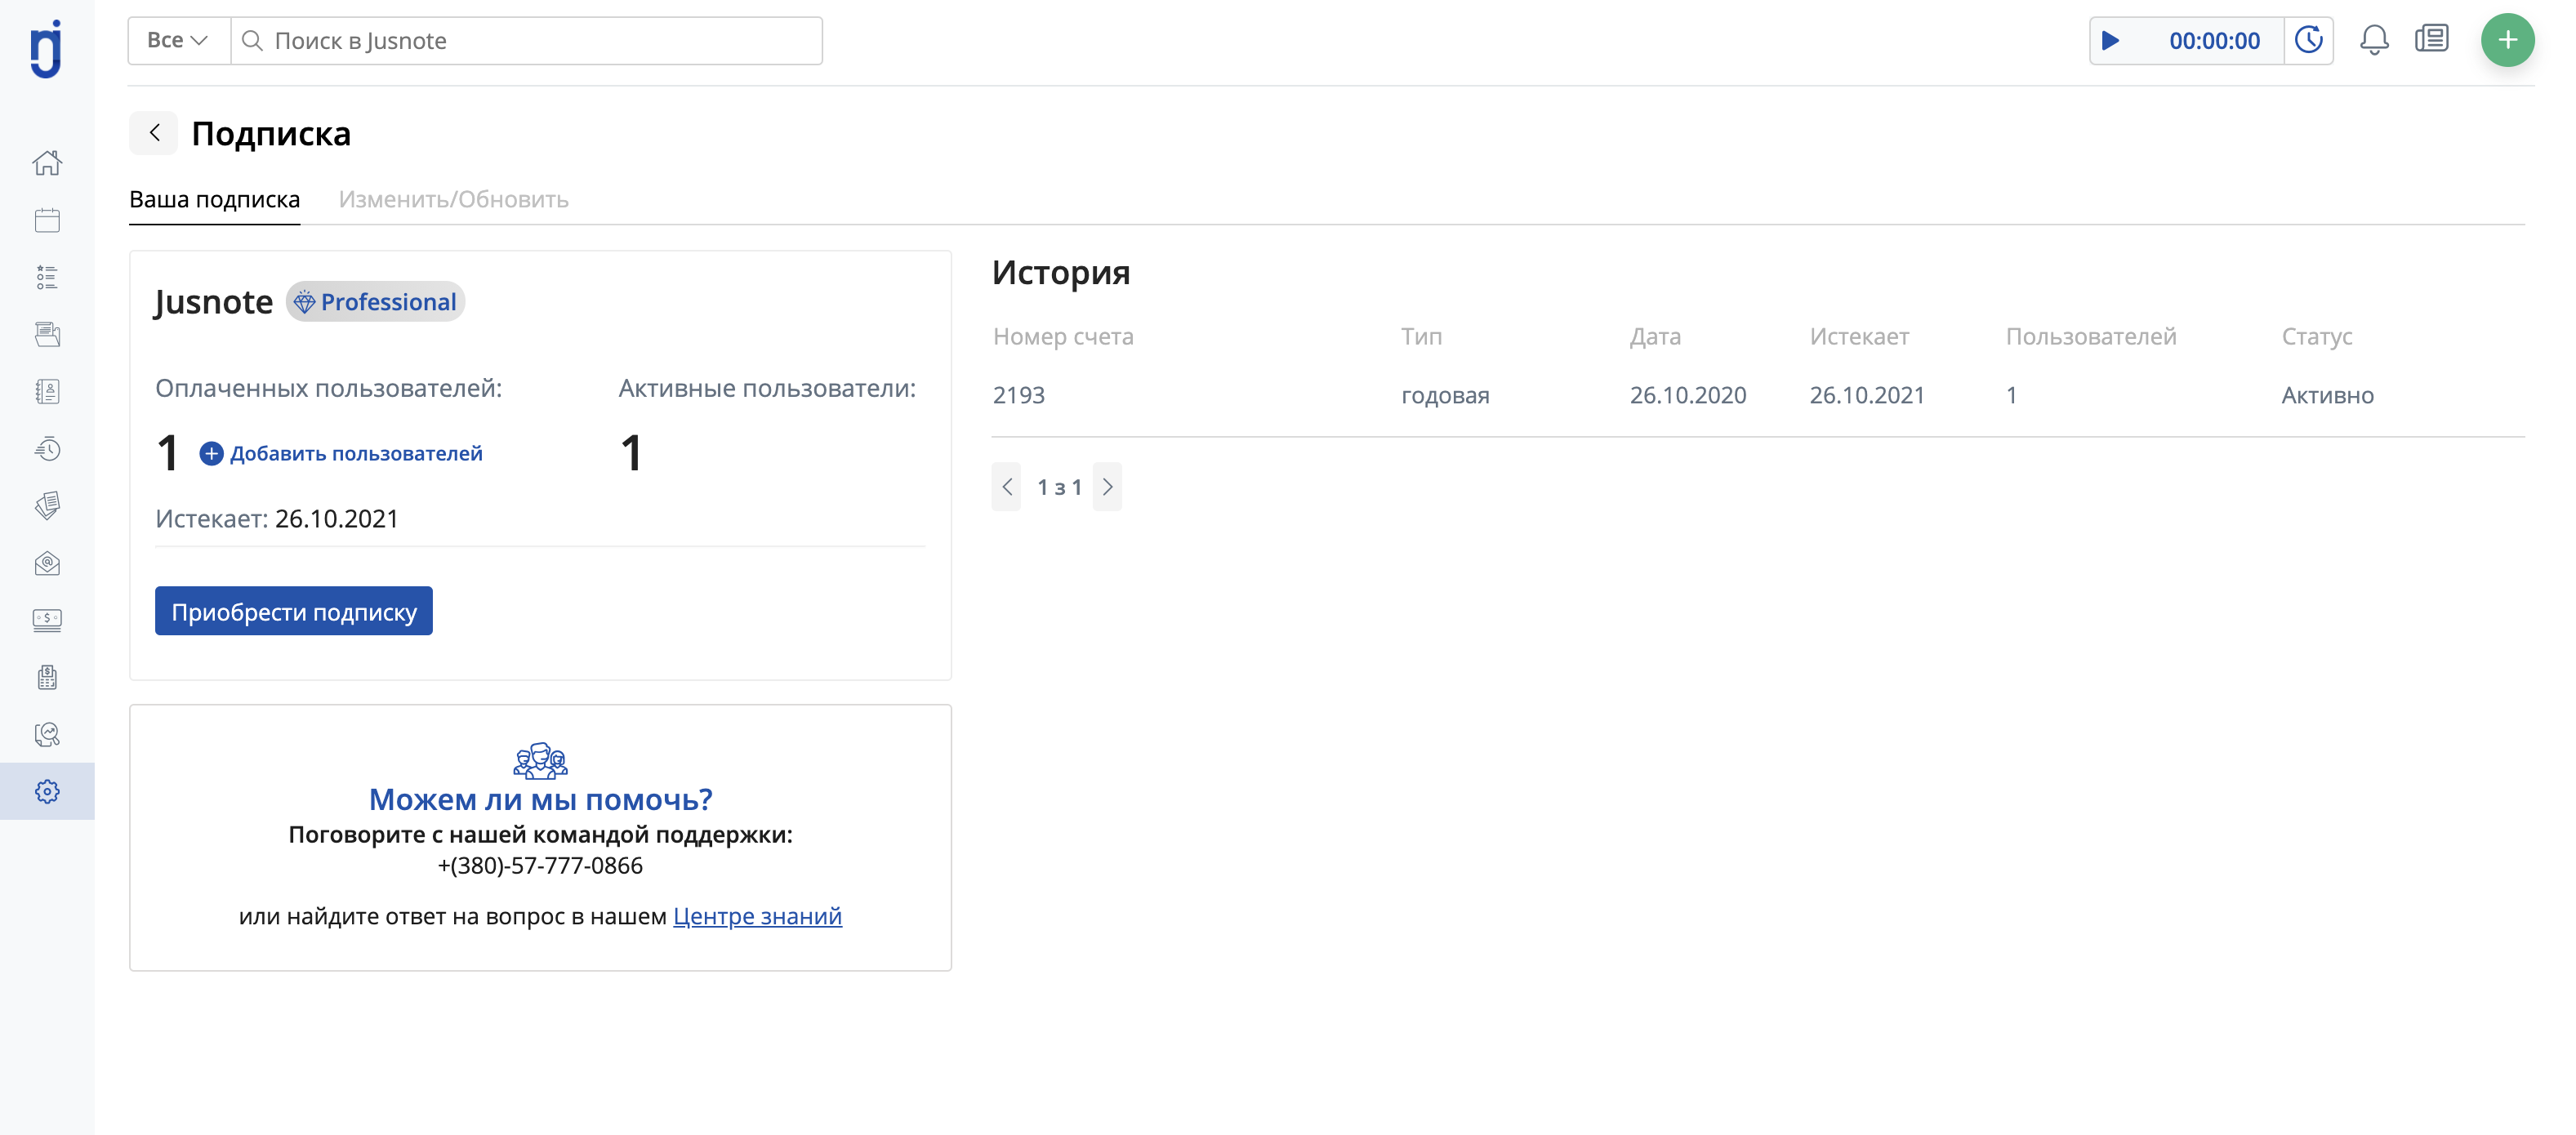Open the Documents section in sidebar
Viewport: 2576px width, 1135px height.
pos(47,505)
